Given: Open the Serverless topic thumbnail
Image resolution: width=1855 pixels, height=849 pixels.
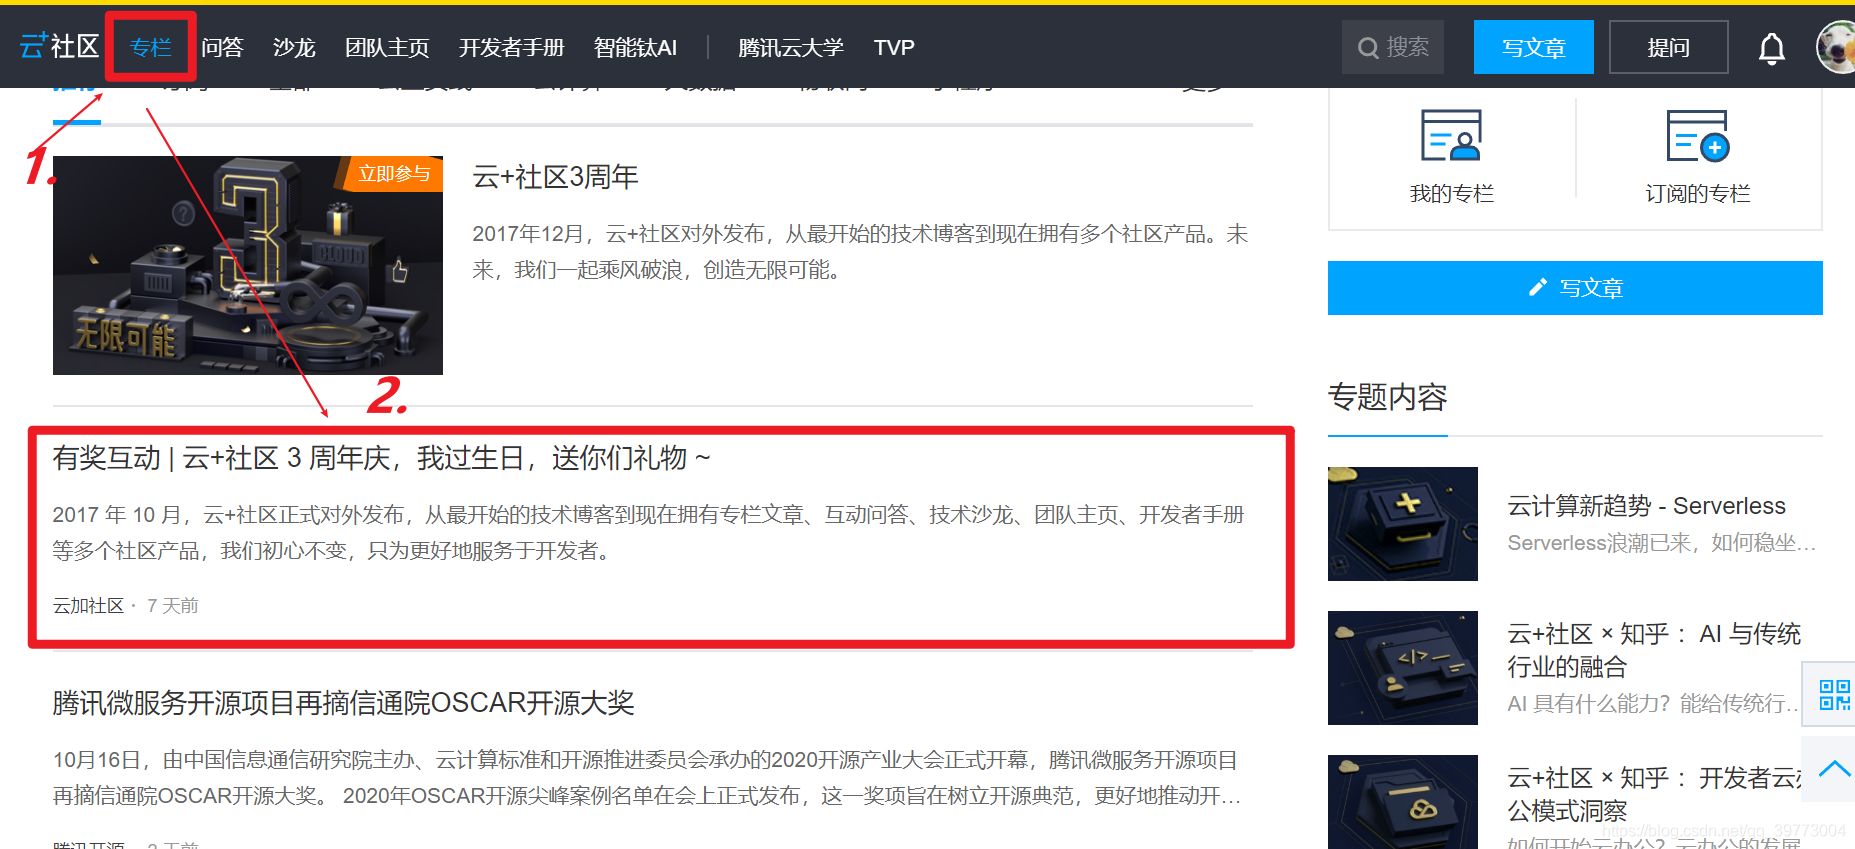Looking at the screenshot, I should coord(1403,524).
